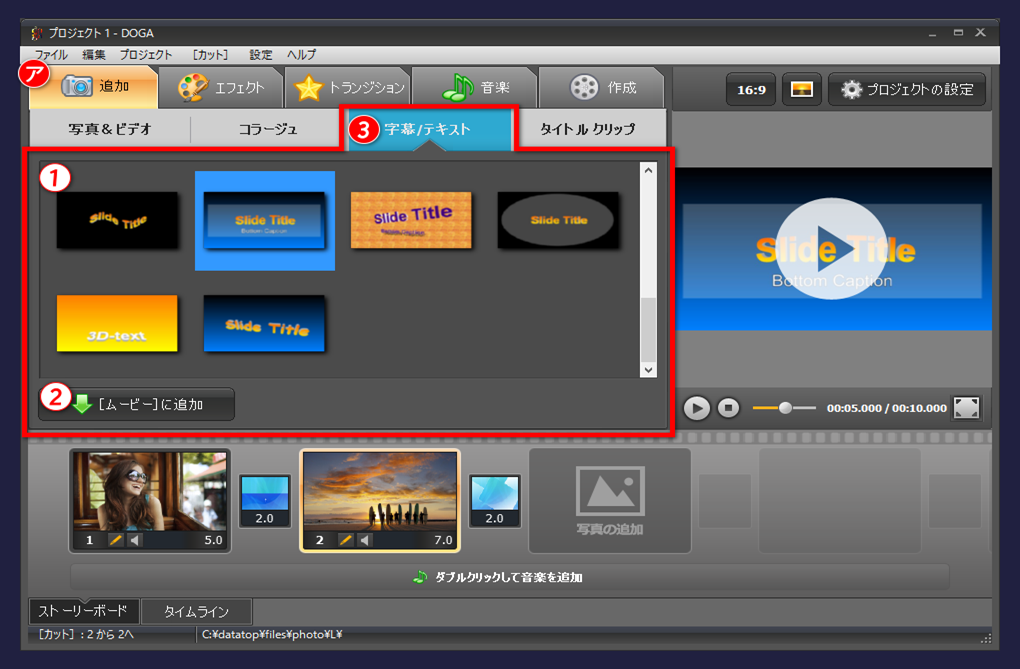Click the scrollbar down arrow in the caption list

pos(648,369)
